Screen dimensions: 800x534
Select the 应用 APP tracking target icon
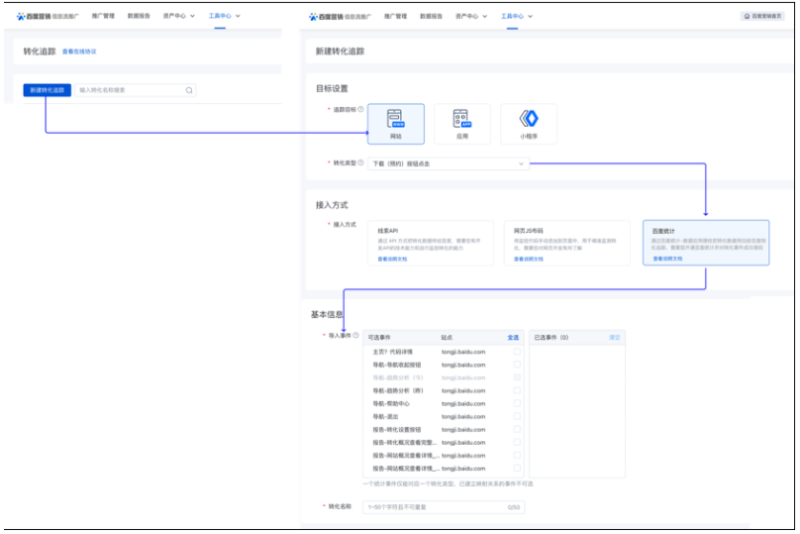coord(462,124)
